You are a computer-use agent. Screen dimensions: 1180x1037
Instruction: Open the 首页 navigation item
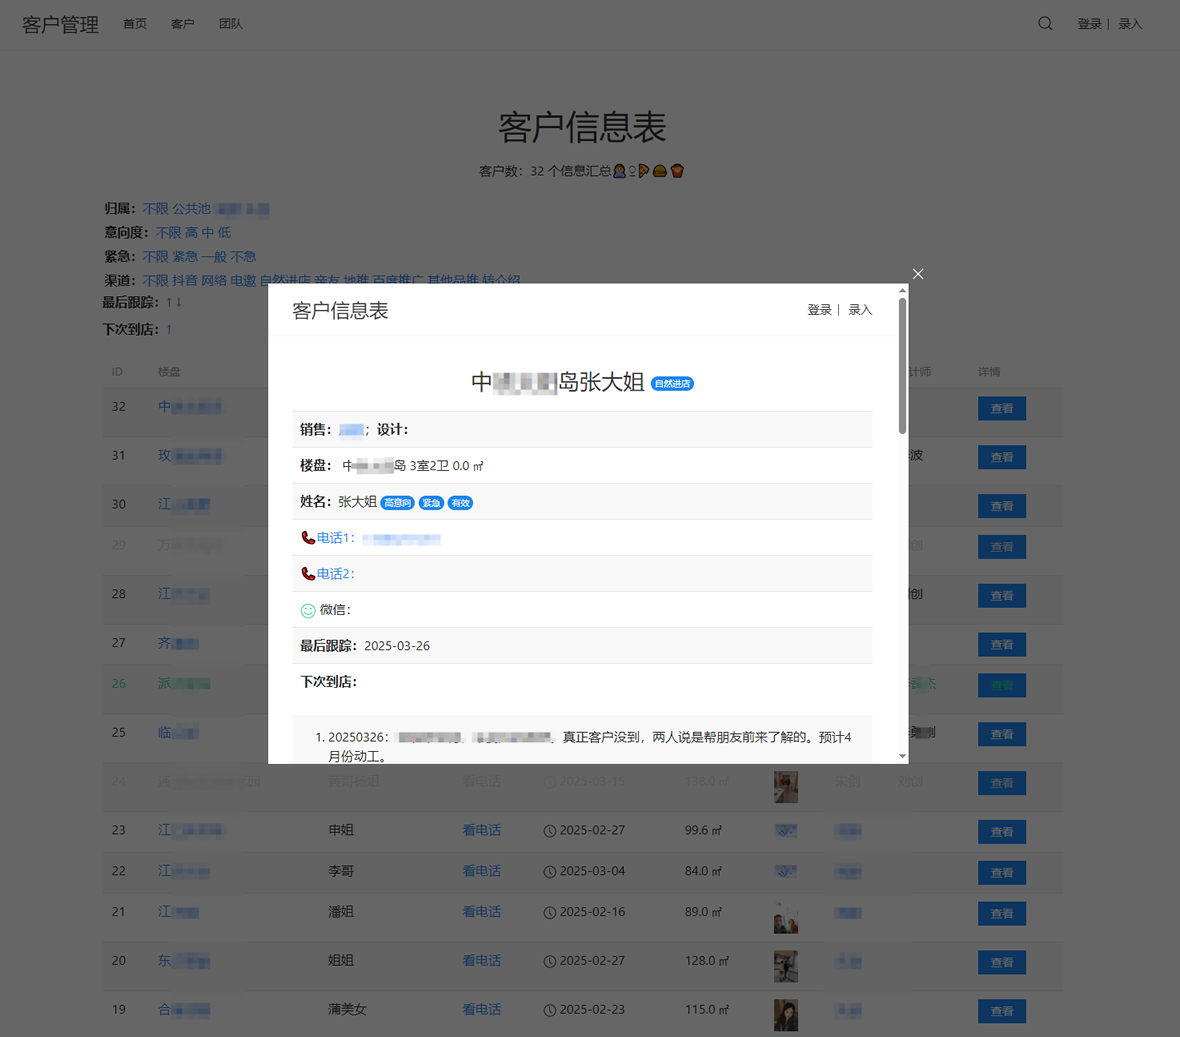[x=135, y=24]
